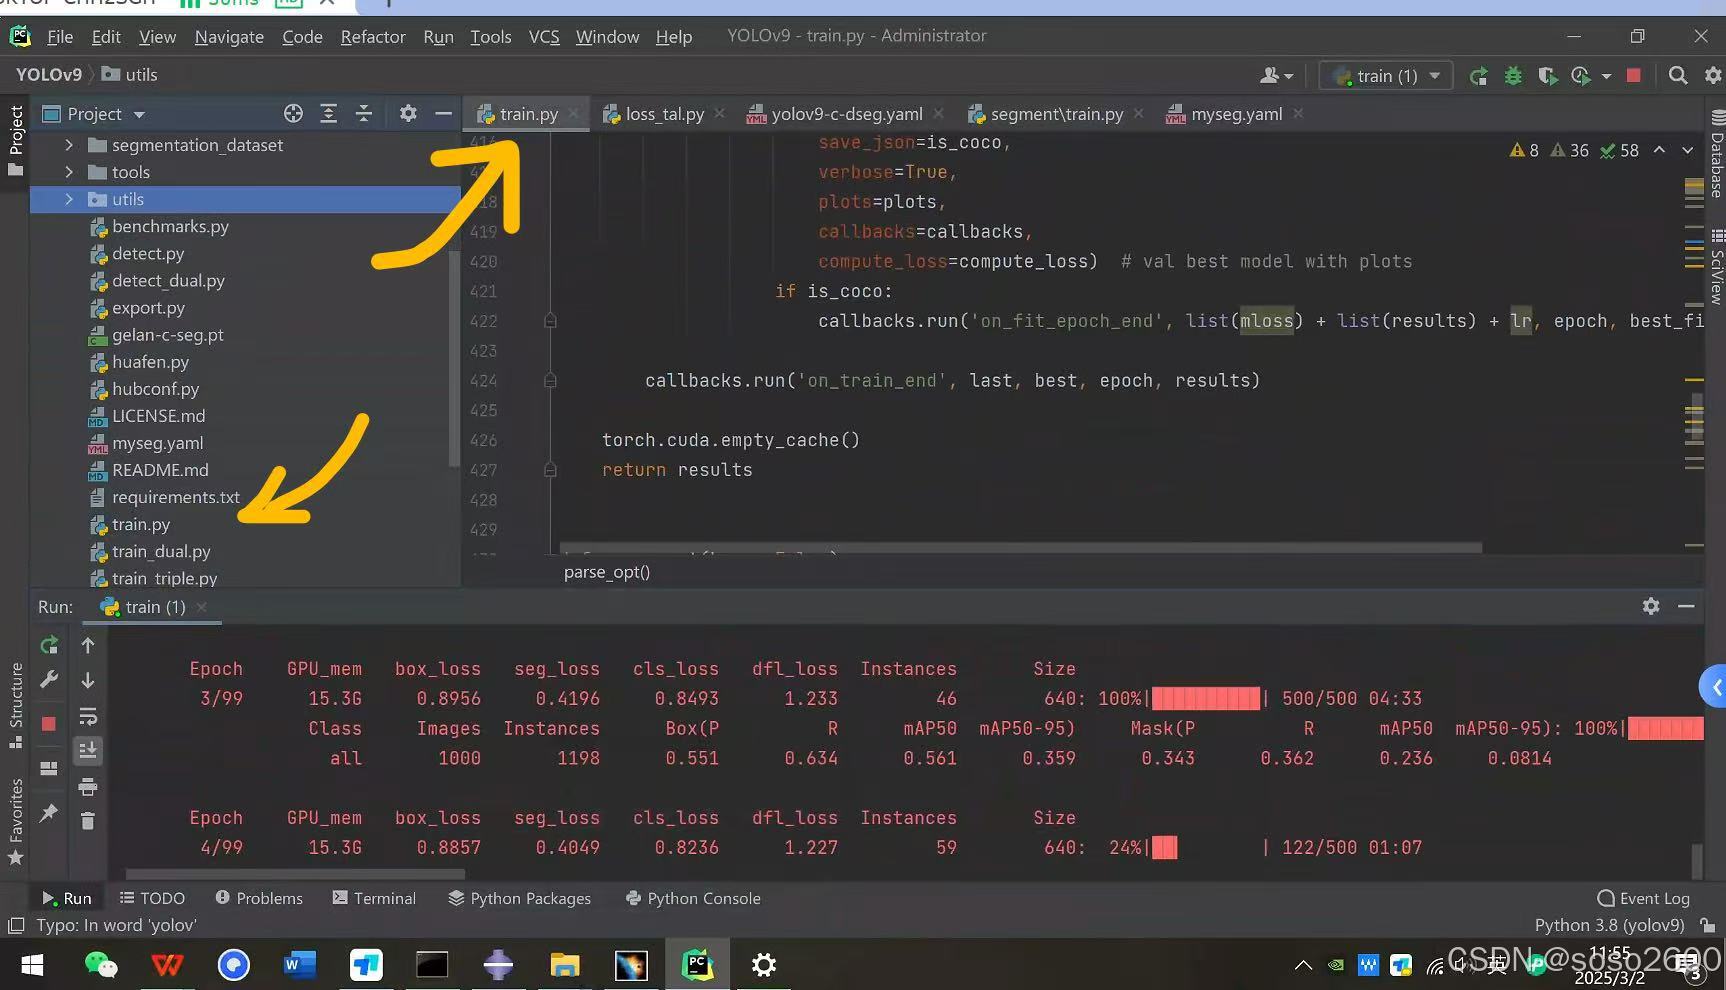Pin the Run tab with pin icon
Screen dimensions: 1726x990
tap(48, 813)
